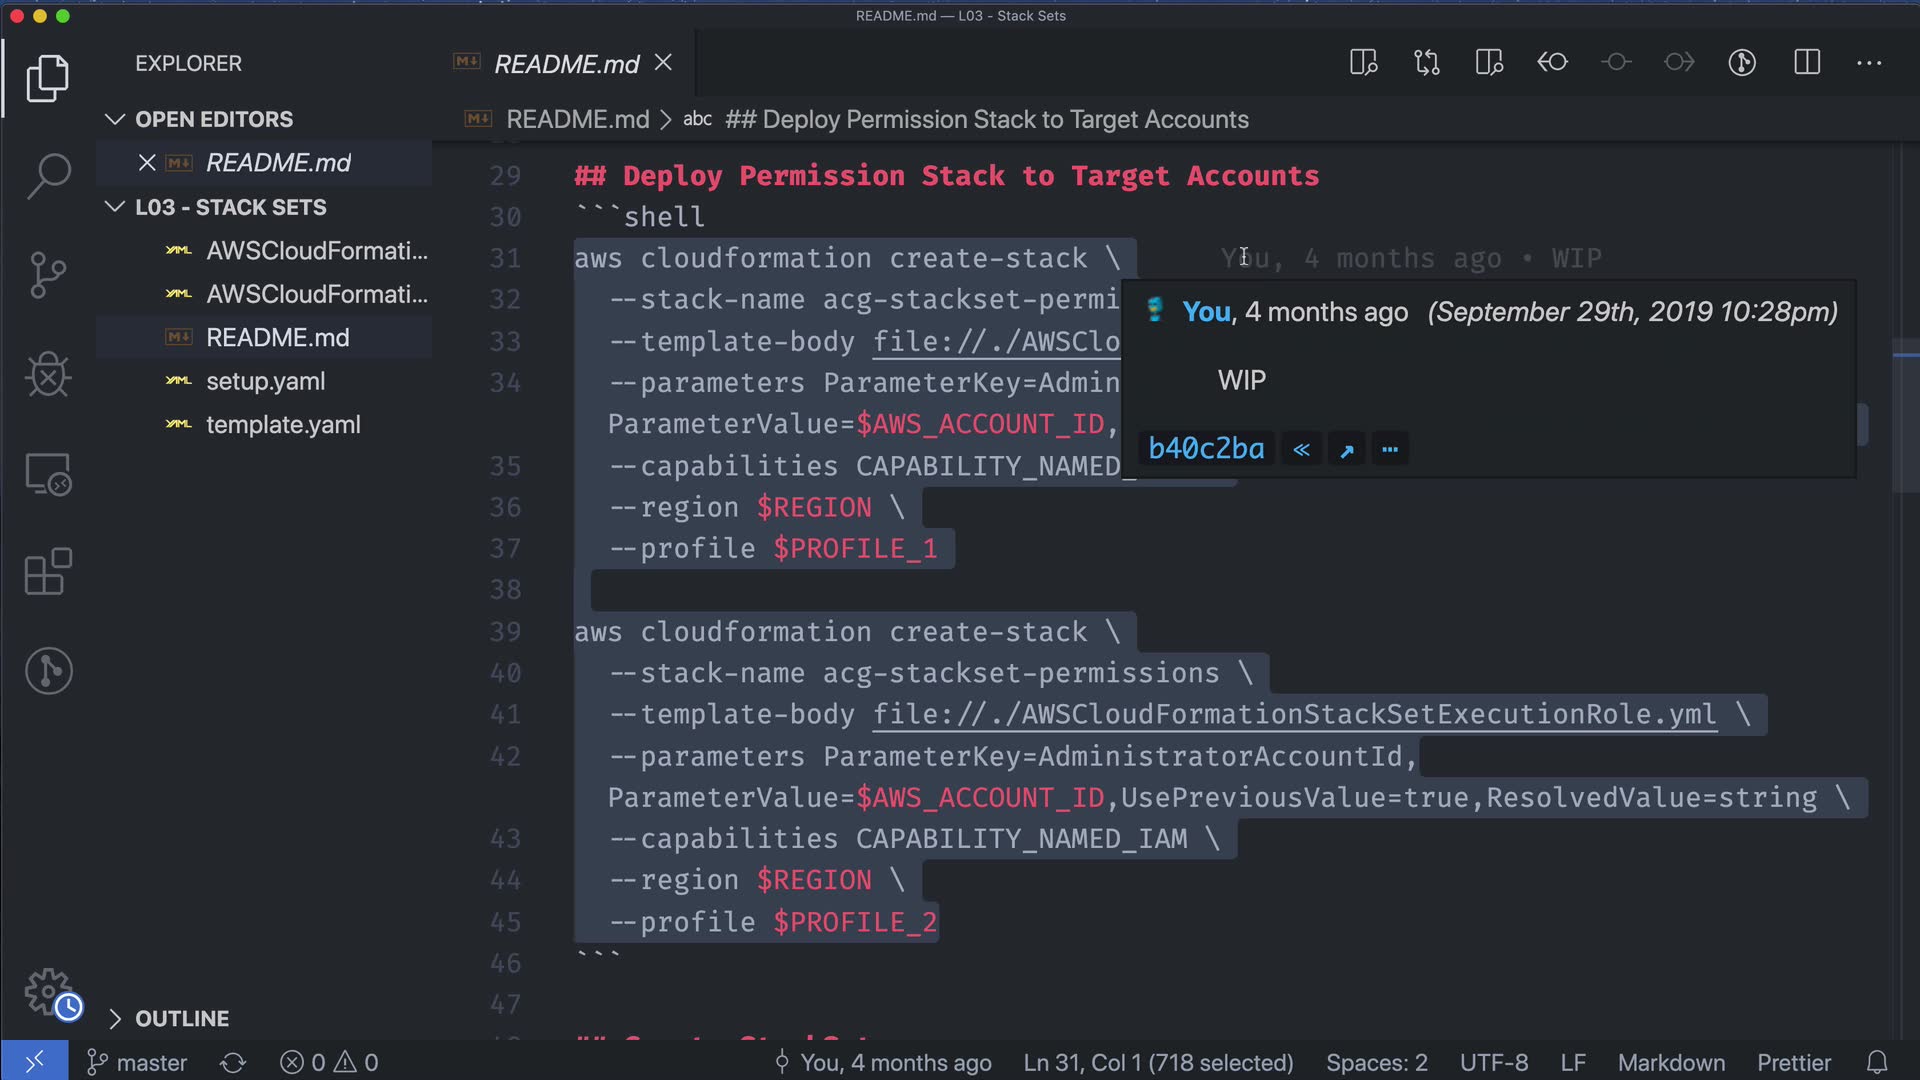This screenshot has width=1920, height=1080.
Task: Open setup.yaml in the explorer
Action: pyautogui.click(x=265, y=381)
